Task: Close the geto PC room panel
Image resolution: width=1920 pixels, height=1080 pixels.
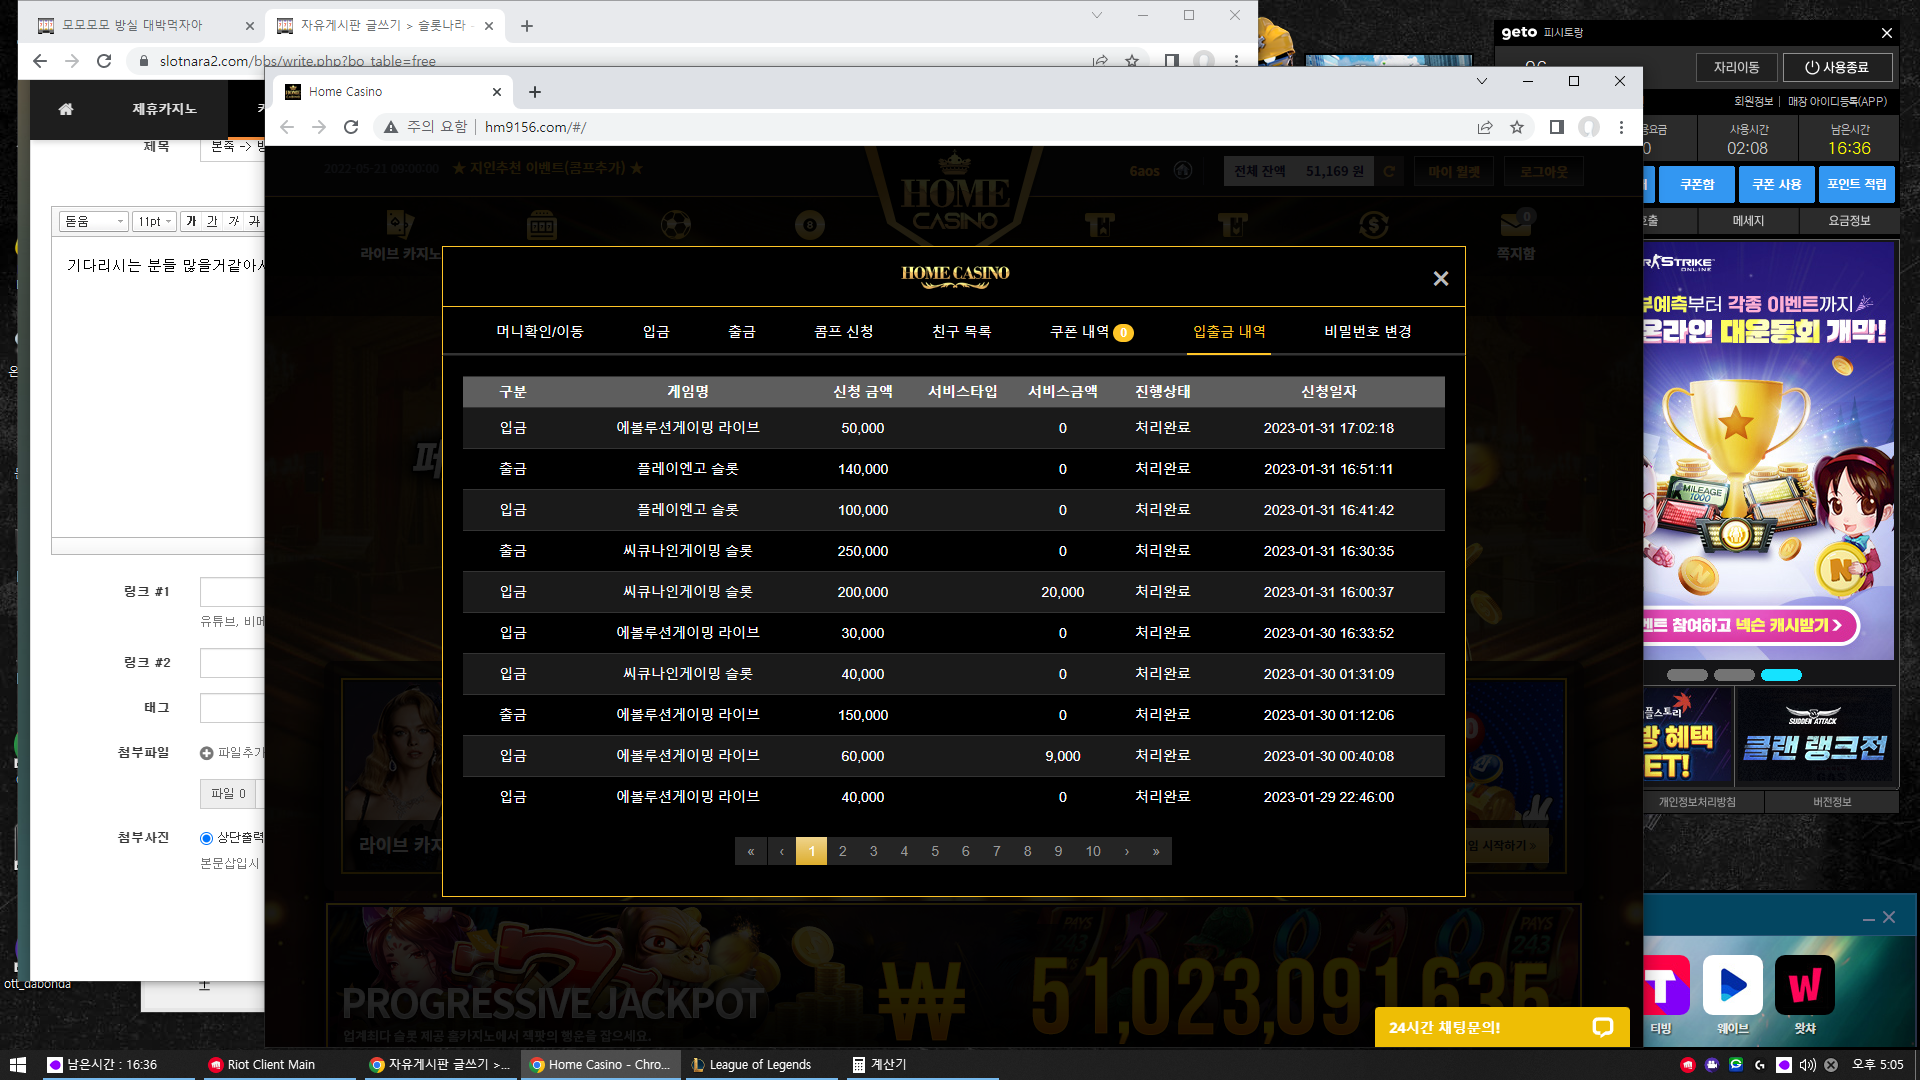Action: pos(1887,33)
